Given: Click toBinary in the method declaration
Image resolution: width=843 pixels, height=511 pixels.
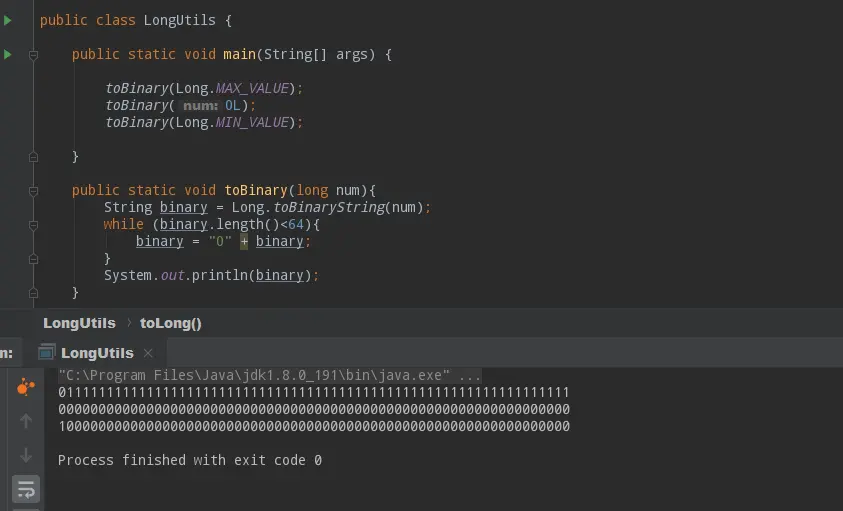Looking at the screenshot, I should 255,190.
